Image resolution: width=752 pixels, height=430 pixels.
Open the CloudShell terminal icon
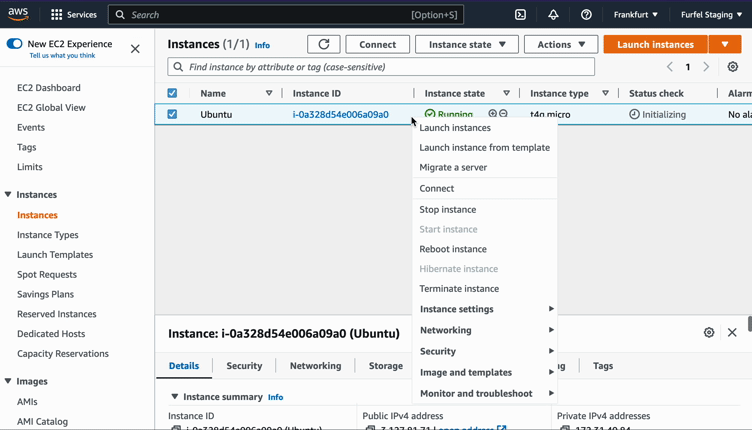click(x=520, y=15)
